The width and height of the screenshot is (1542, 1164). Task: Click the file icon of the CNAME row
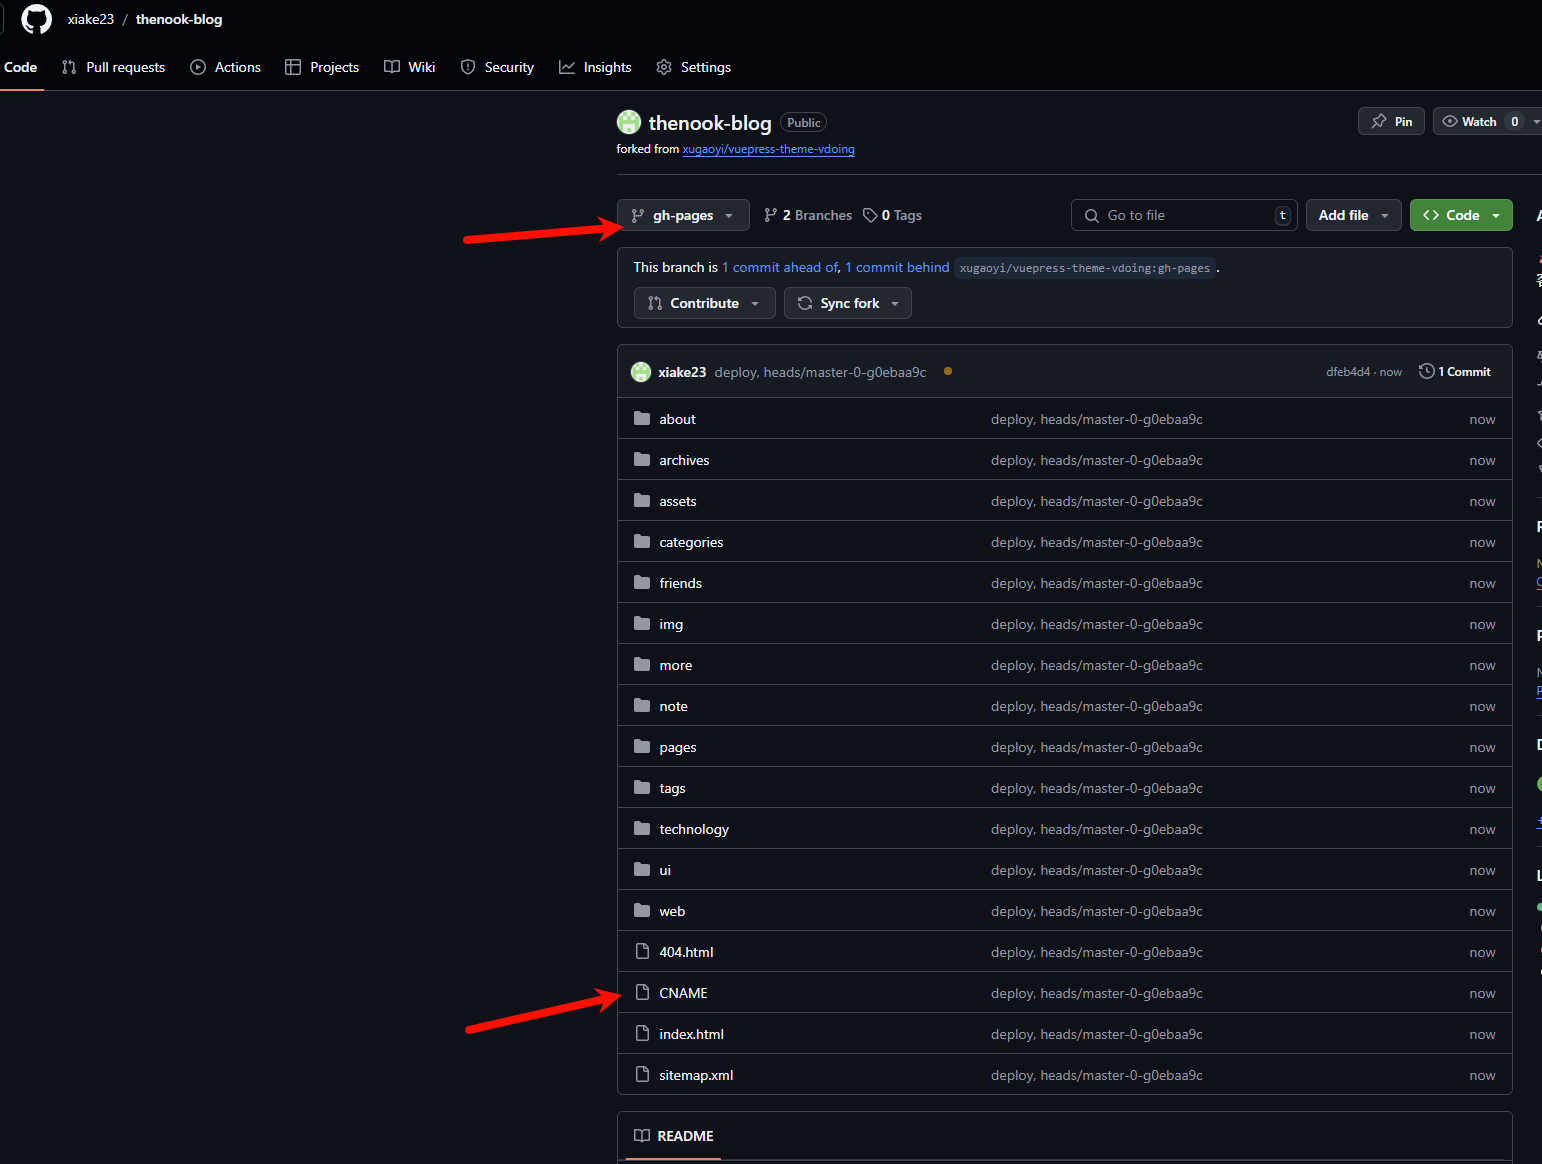(642, 992)
